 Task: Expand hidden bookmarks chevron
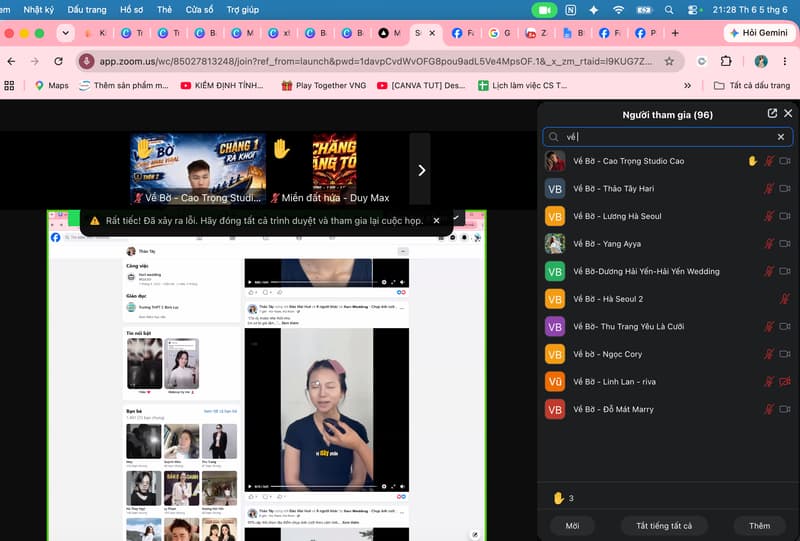(687, 85)
